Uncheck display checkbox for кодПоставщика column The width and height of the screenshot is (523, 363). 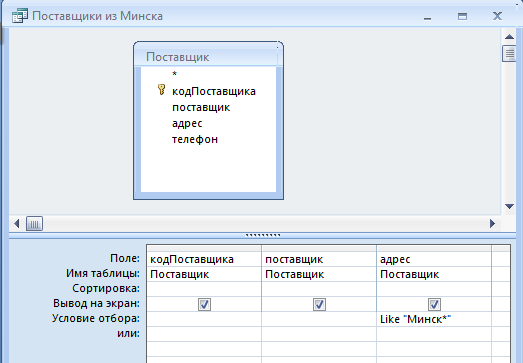click(x=204, y=304)
